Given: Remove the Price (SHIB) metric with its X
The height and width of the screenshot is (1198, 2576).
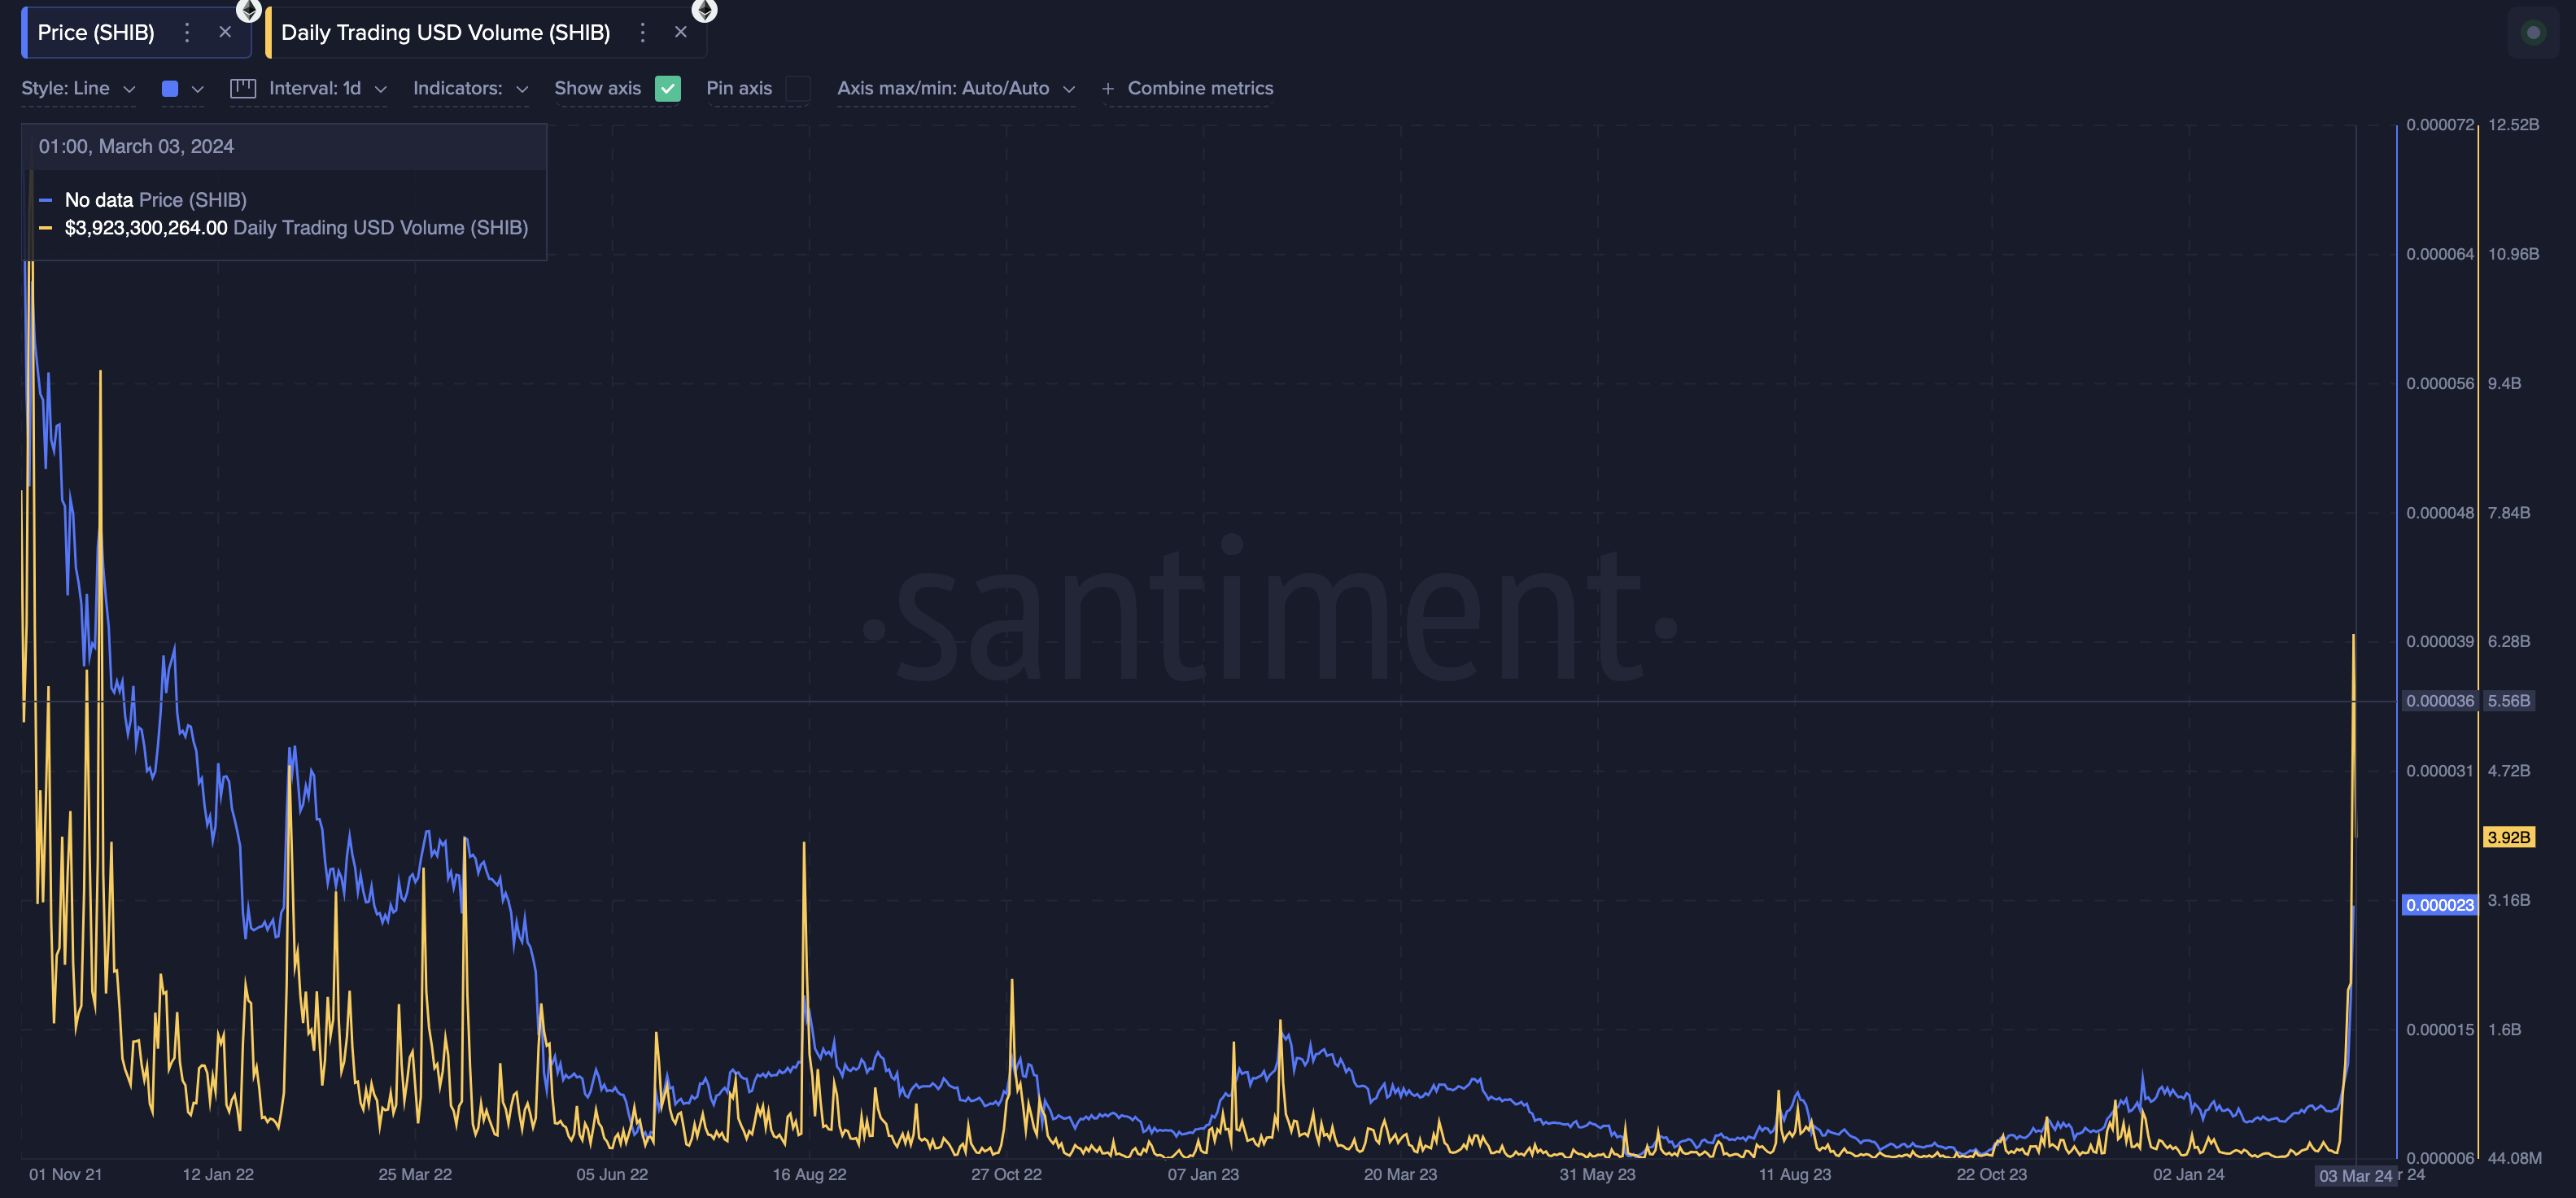Looking at the screenshot, I should coord(226,31).
